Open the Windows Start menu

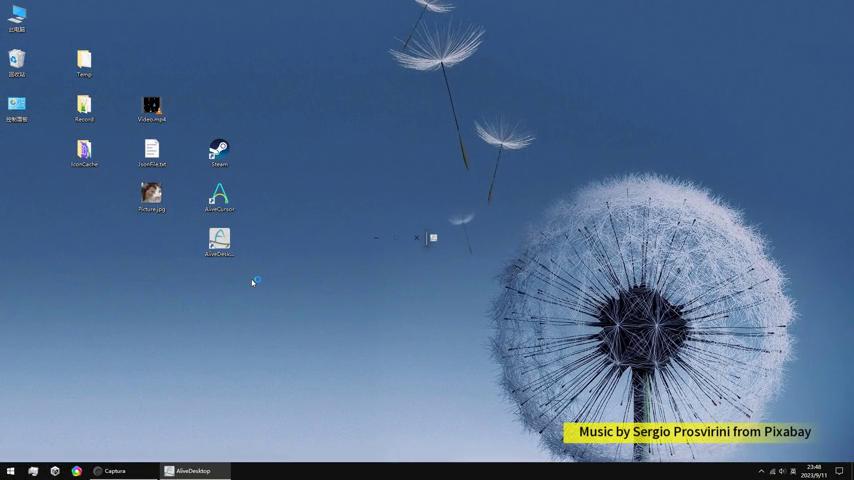[10, 471]
